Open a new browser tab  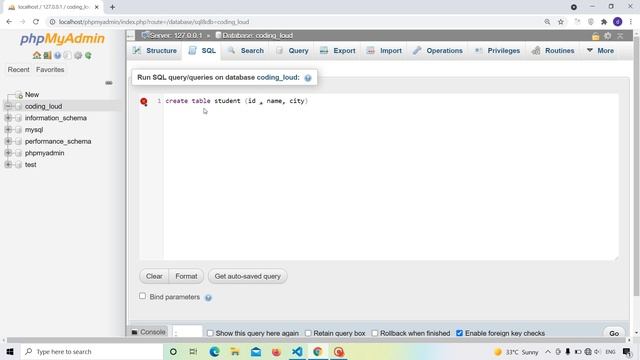tap(112, 7)
